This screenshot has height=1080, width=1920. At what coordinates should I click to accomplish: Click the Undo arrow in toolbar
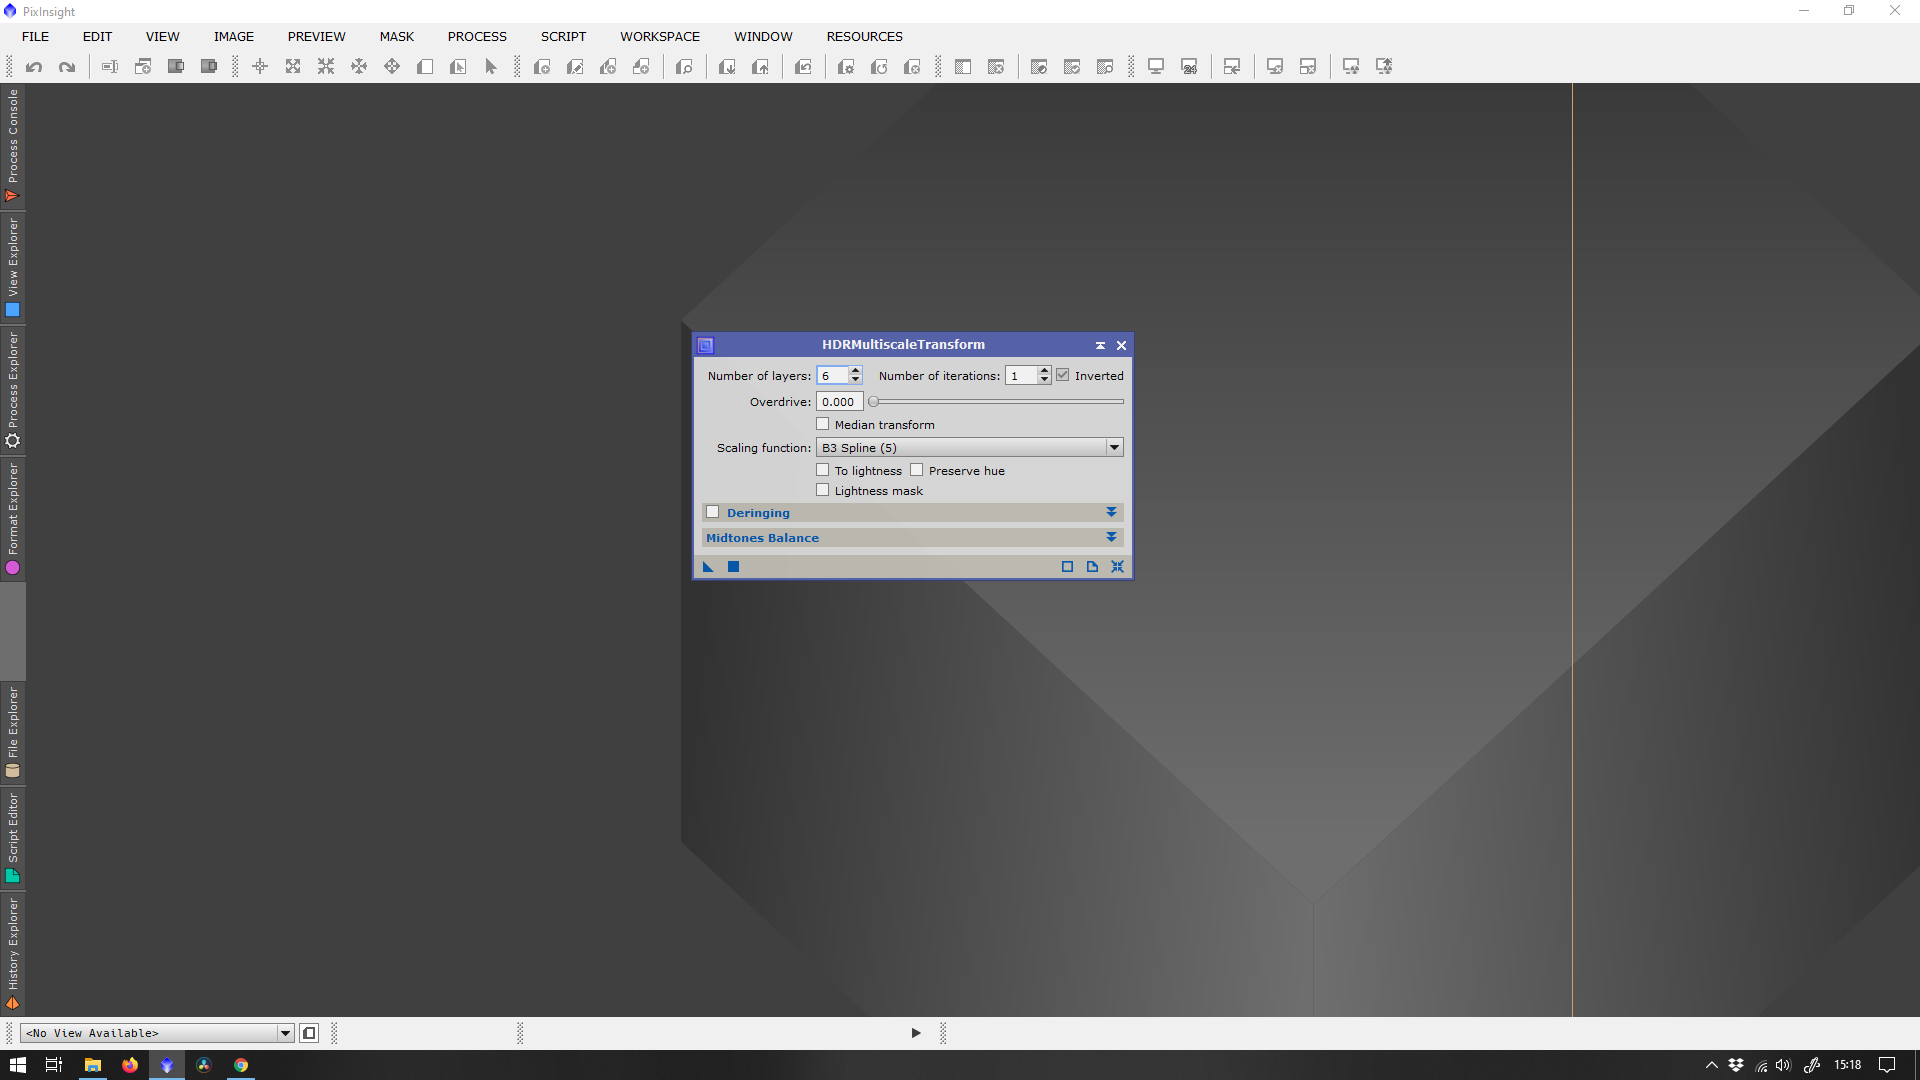(x=34, y=67)
